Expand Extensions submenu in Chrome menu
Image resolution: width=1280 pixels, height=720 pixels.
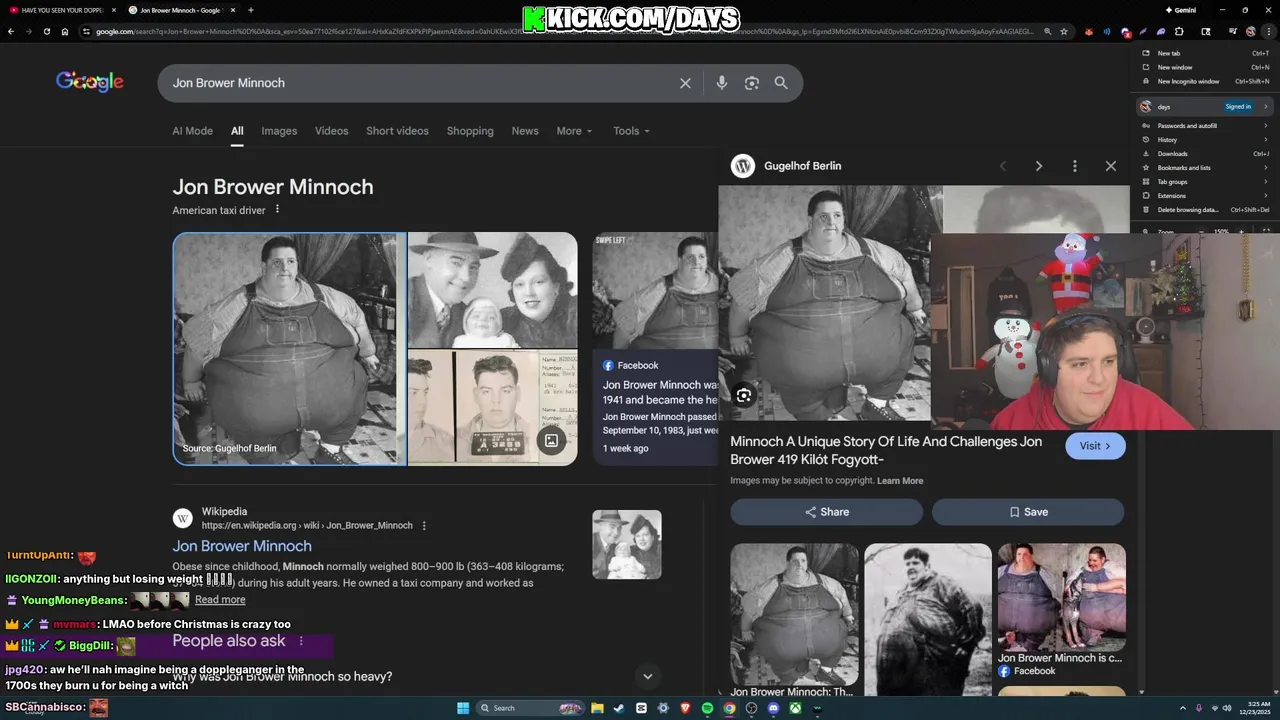point(1204,196)
